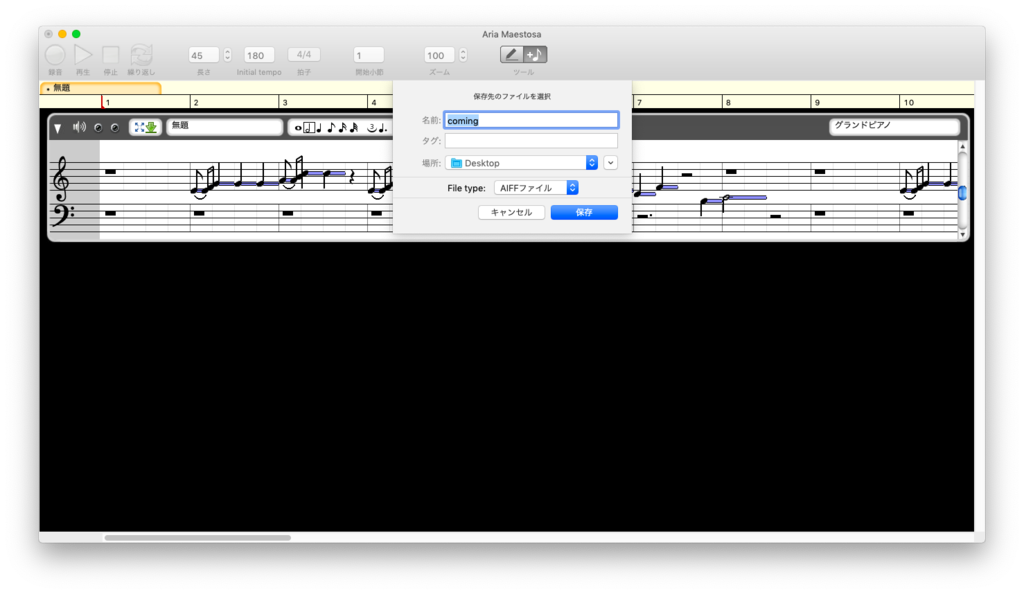Image resolution: width=1024 pixels, height=594 pixels.
Task: Click the half note in measure 7
Action: [726, 202]
